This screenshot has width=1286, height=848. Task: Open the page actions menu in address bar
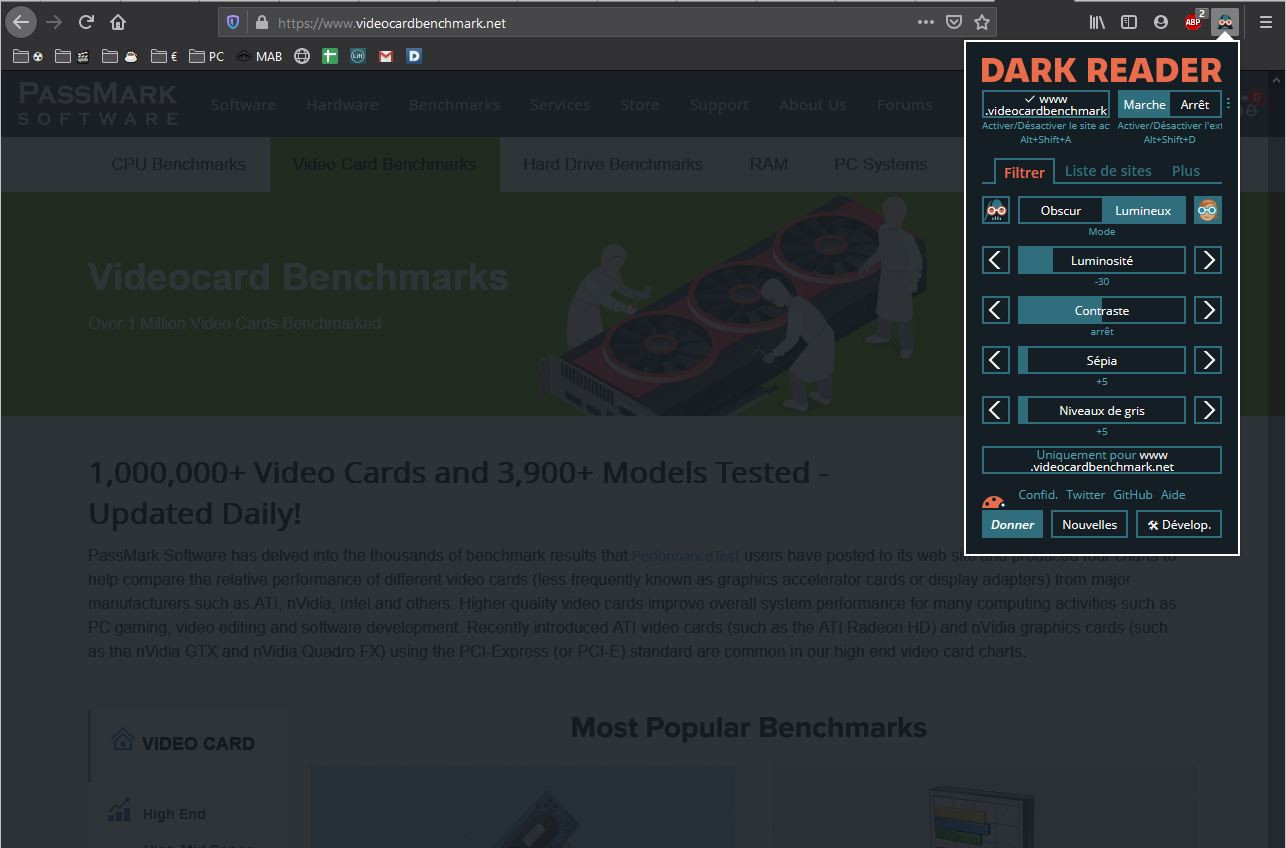coord(924,21)
